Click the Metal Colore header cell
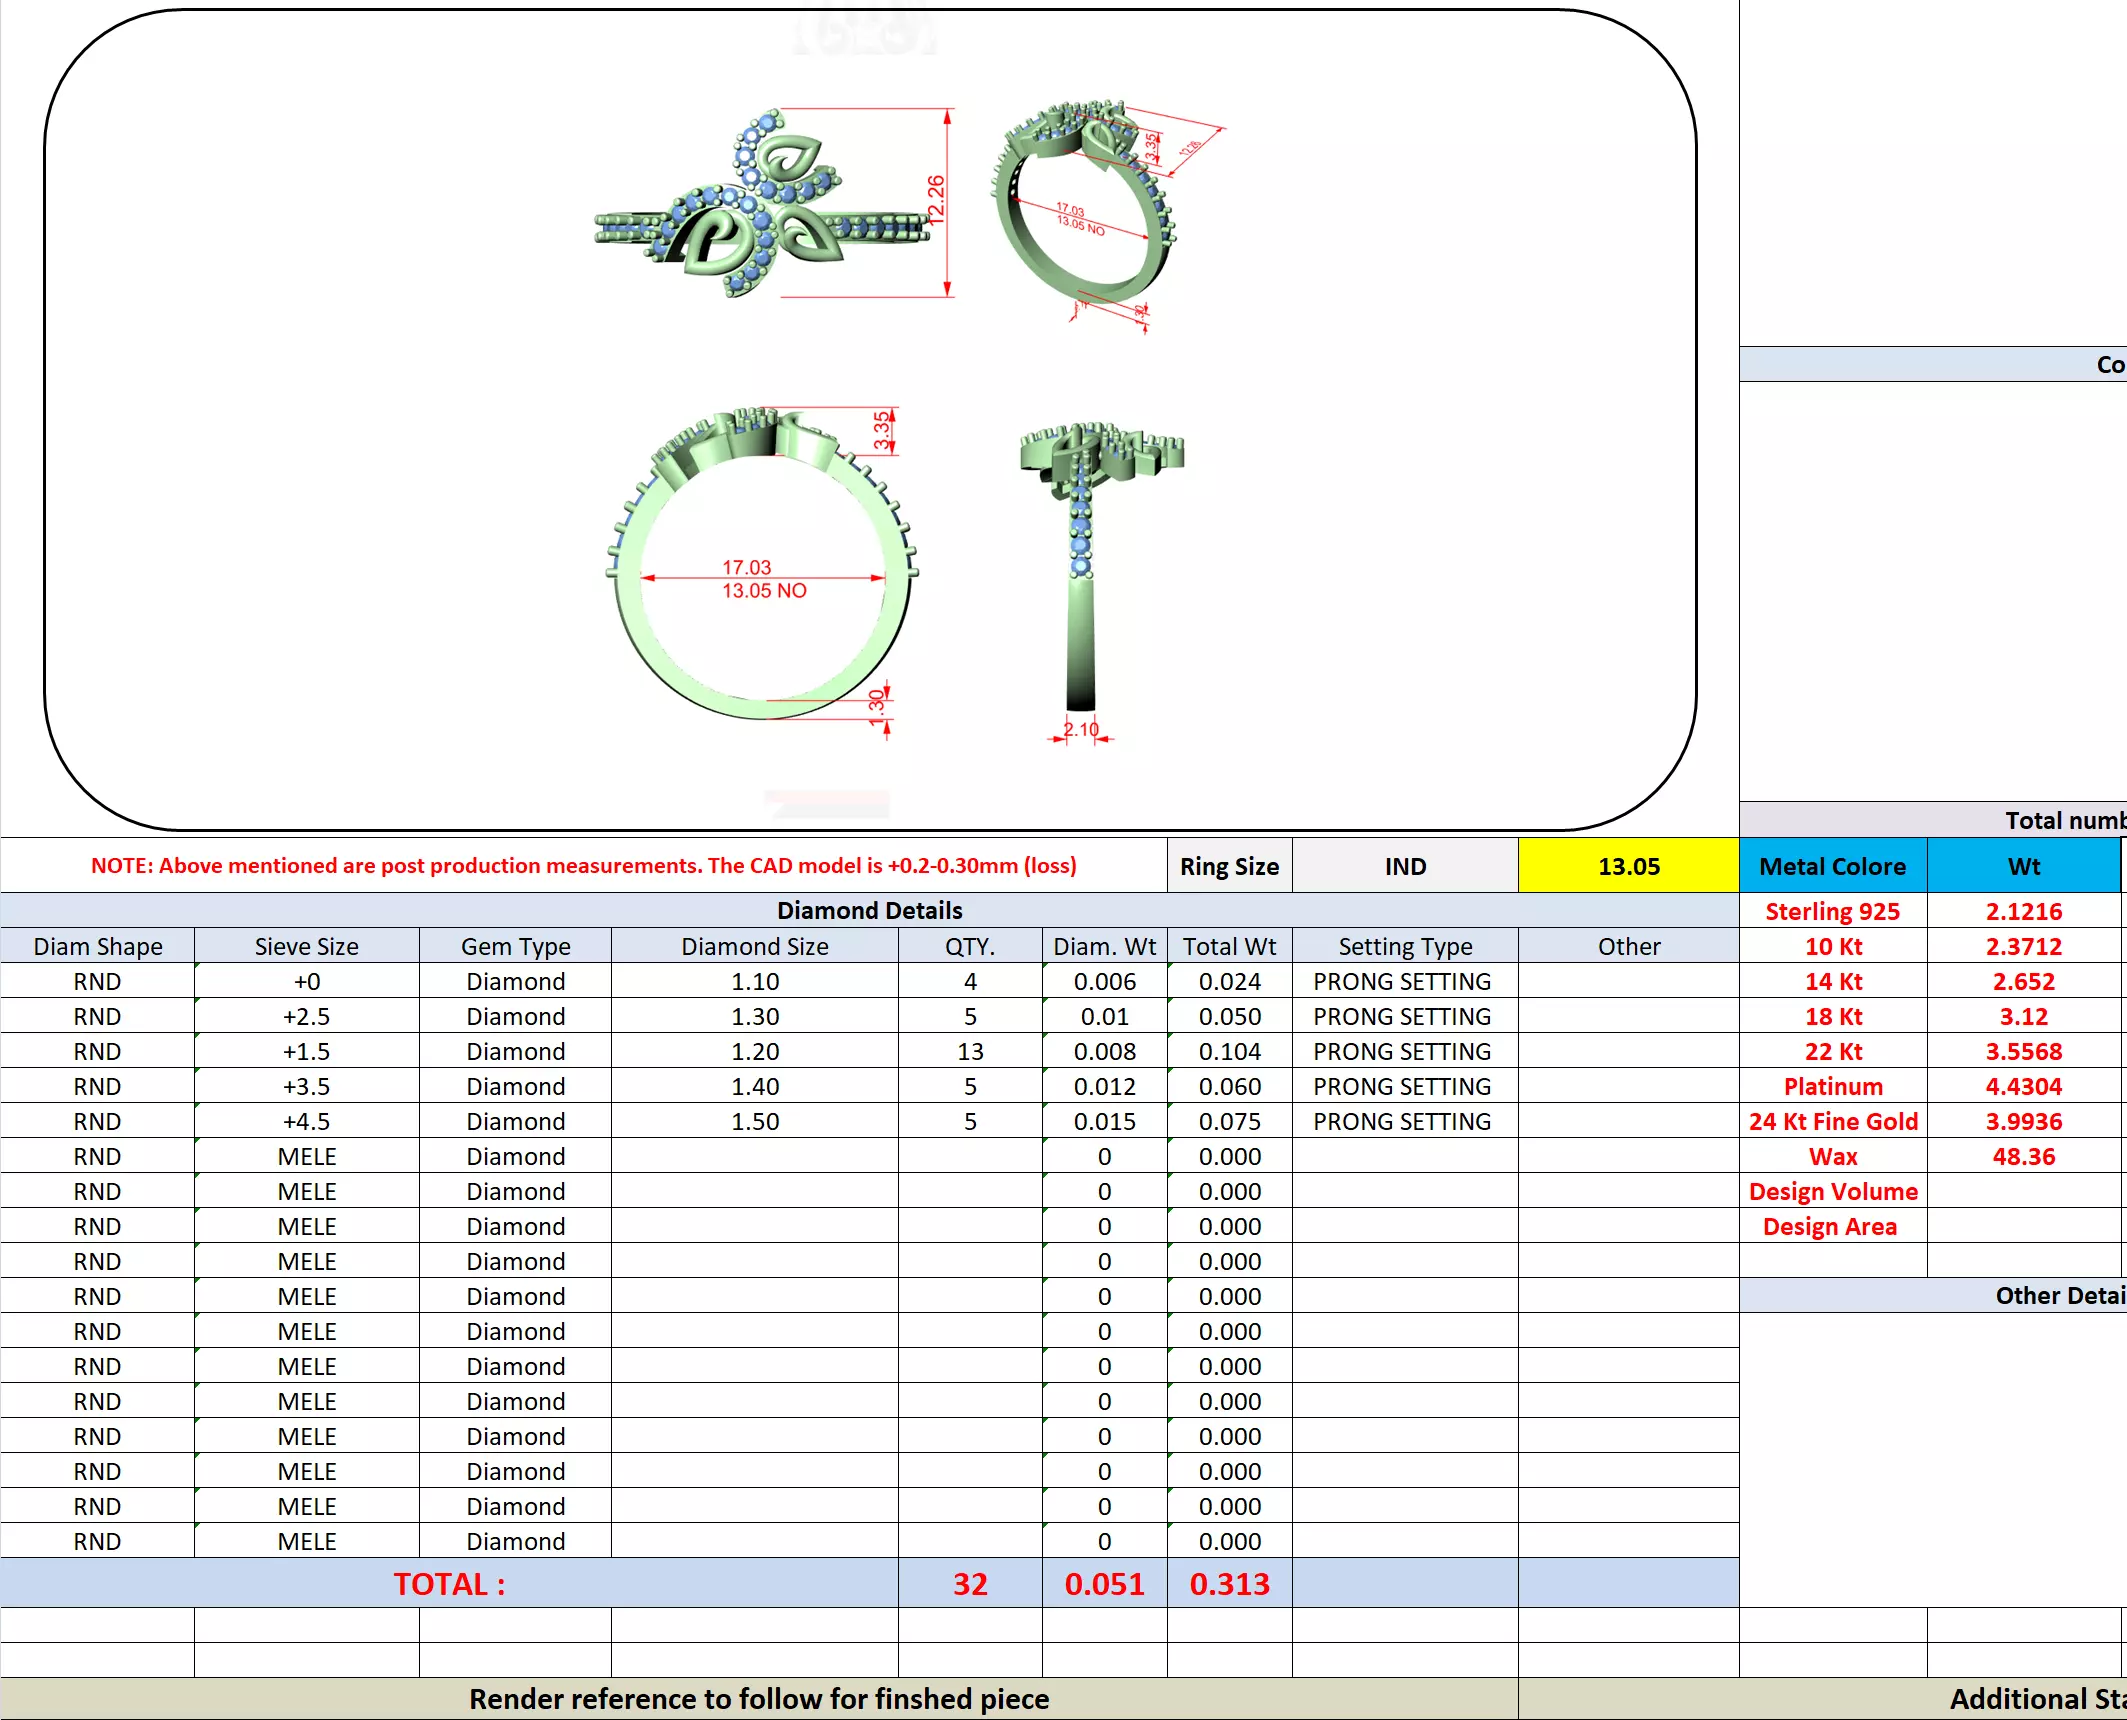Image resolution: width=2127 pixels, height=1720 pixels. 1832,866
